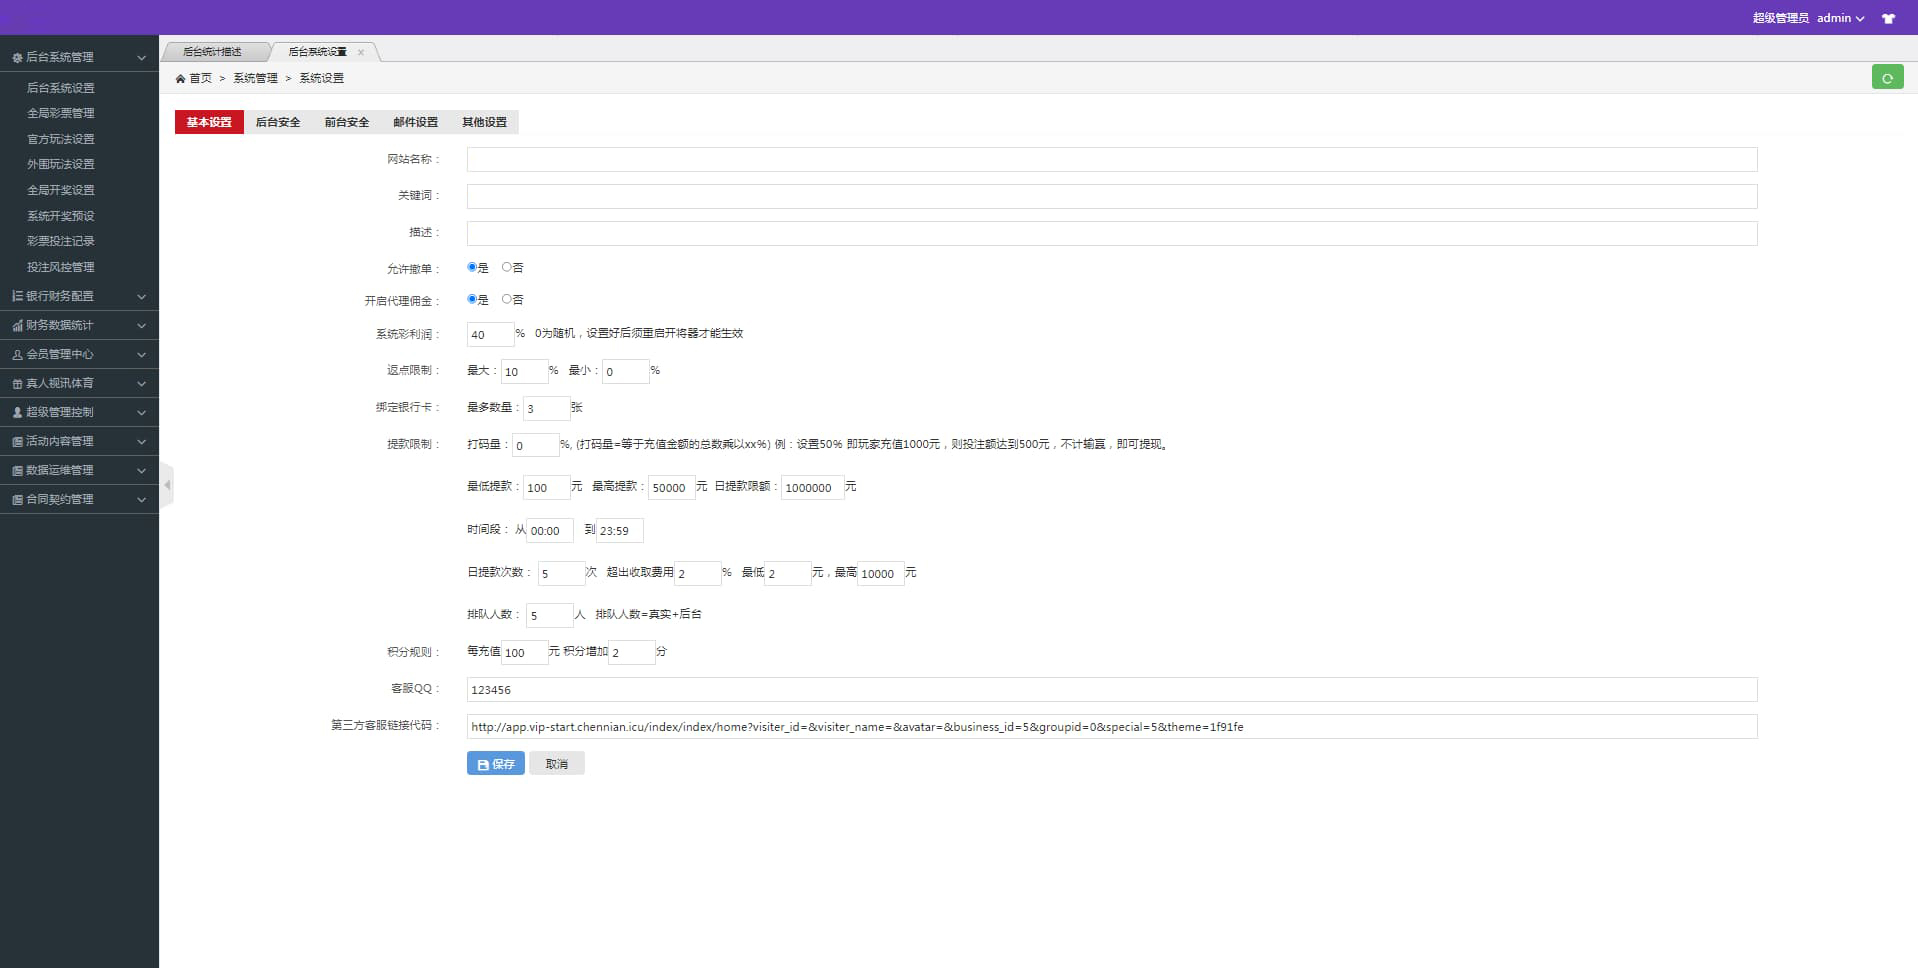Click the home icon in breadcrumb
The image size is (1918, 968).
[180, 79]
